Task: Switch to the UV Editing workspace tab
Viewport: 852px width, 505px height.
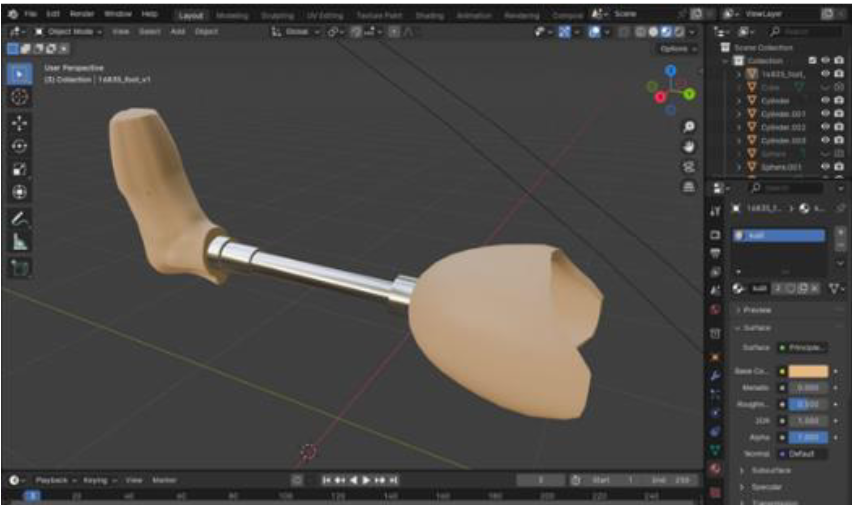Action: (324, 16)
